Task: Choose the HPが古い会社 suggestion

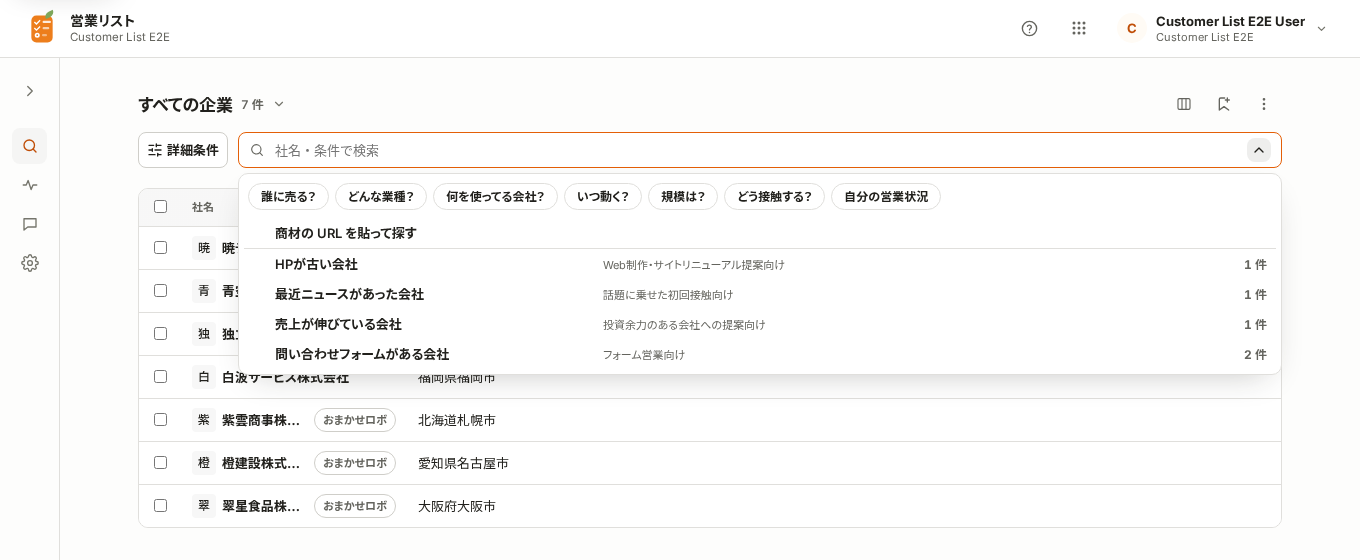Action: [760, 265]
